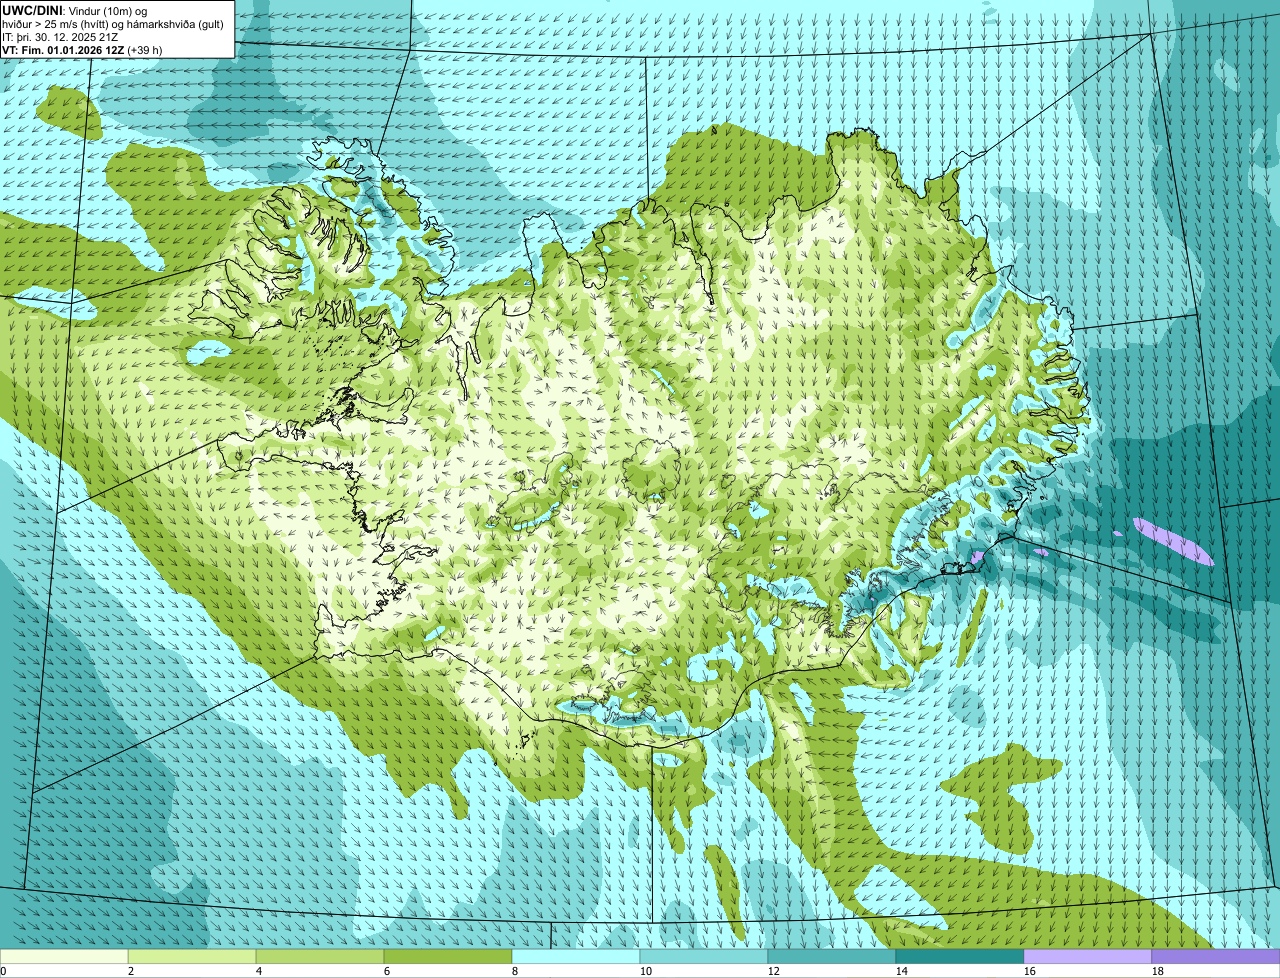Click the dark teal 14–16 m/s legend swatch
Image resolution: width=1280 pixels, height=978 pixels.
click(x=960, y=957)
